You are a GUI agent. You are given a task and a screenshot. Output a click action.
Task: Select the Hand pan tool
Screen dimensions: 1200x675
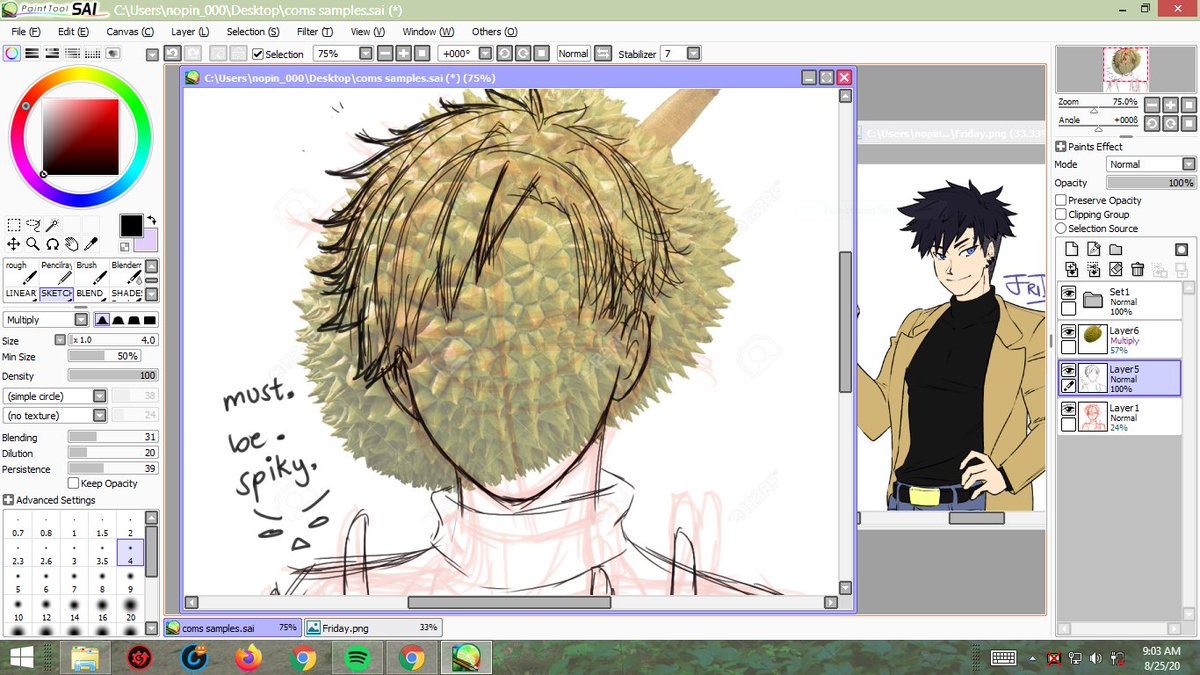coord(72,244)
